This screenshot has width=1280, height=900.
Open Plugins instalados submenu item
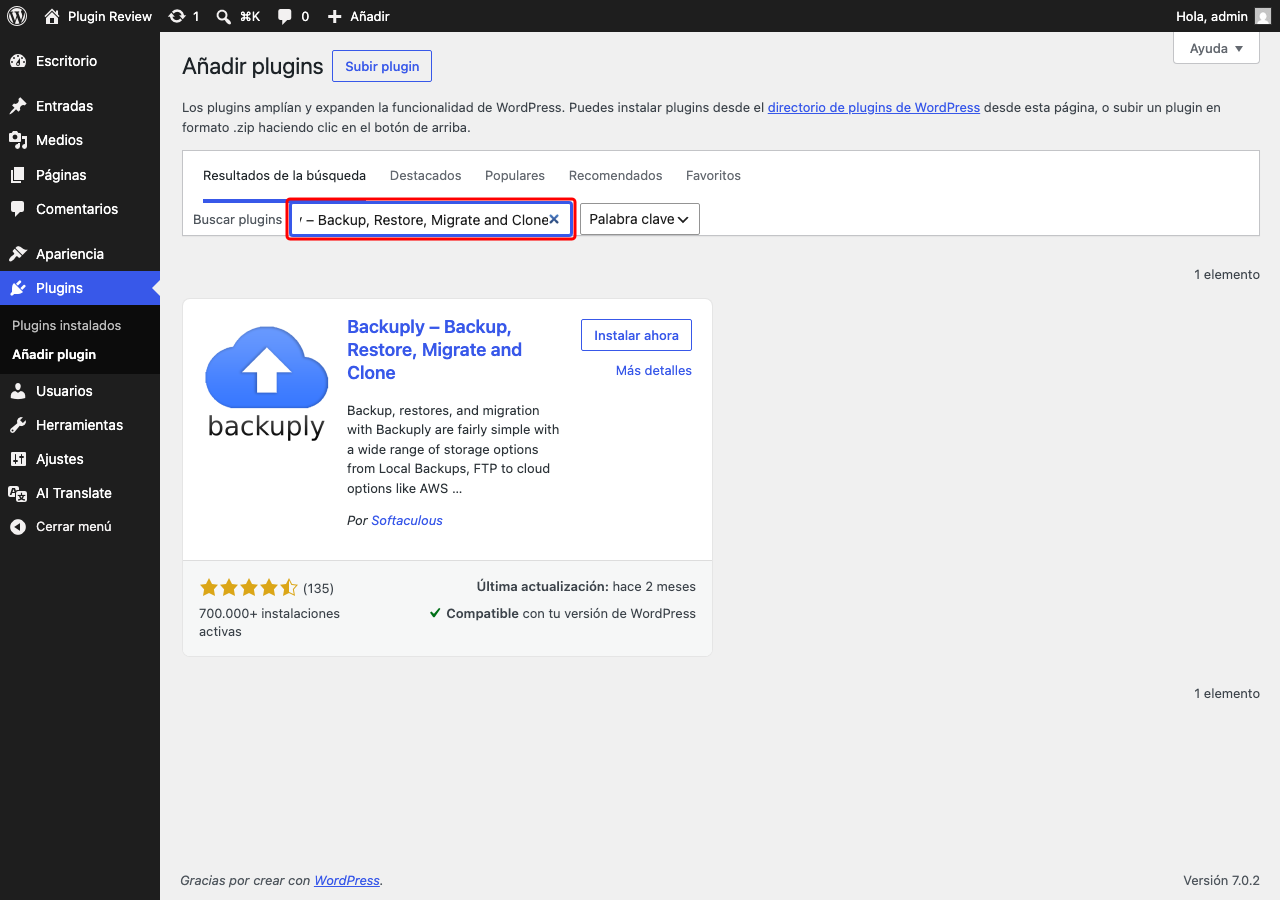[67, 326]
